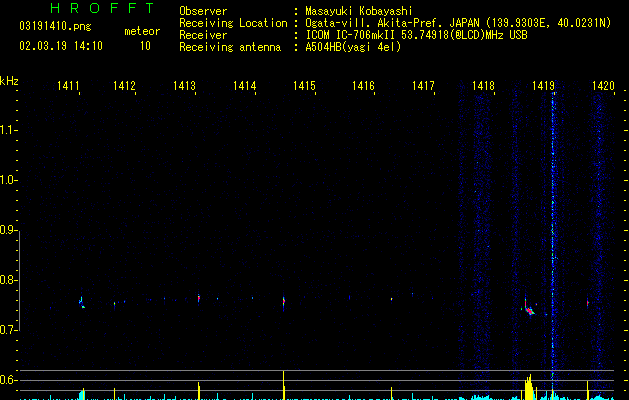The width and height of the screenshot is (629, 400).
Task: Click the Receiving Location value Ogata-vill. Akita-Pref.
Action: pyautogui.click(x=375, y=23)
